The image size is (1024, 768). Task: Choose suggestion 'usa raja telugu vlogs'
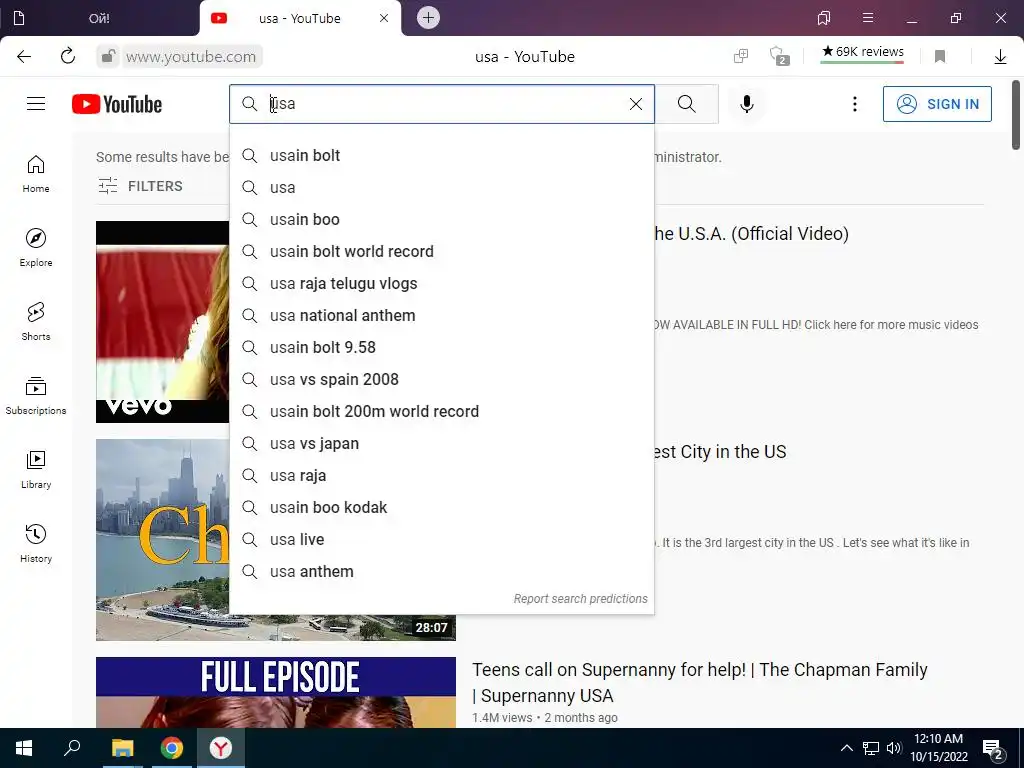click(441, 283)
